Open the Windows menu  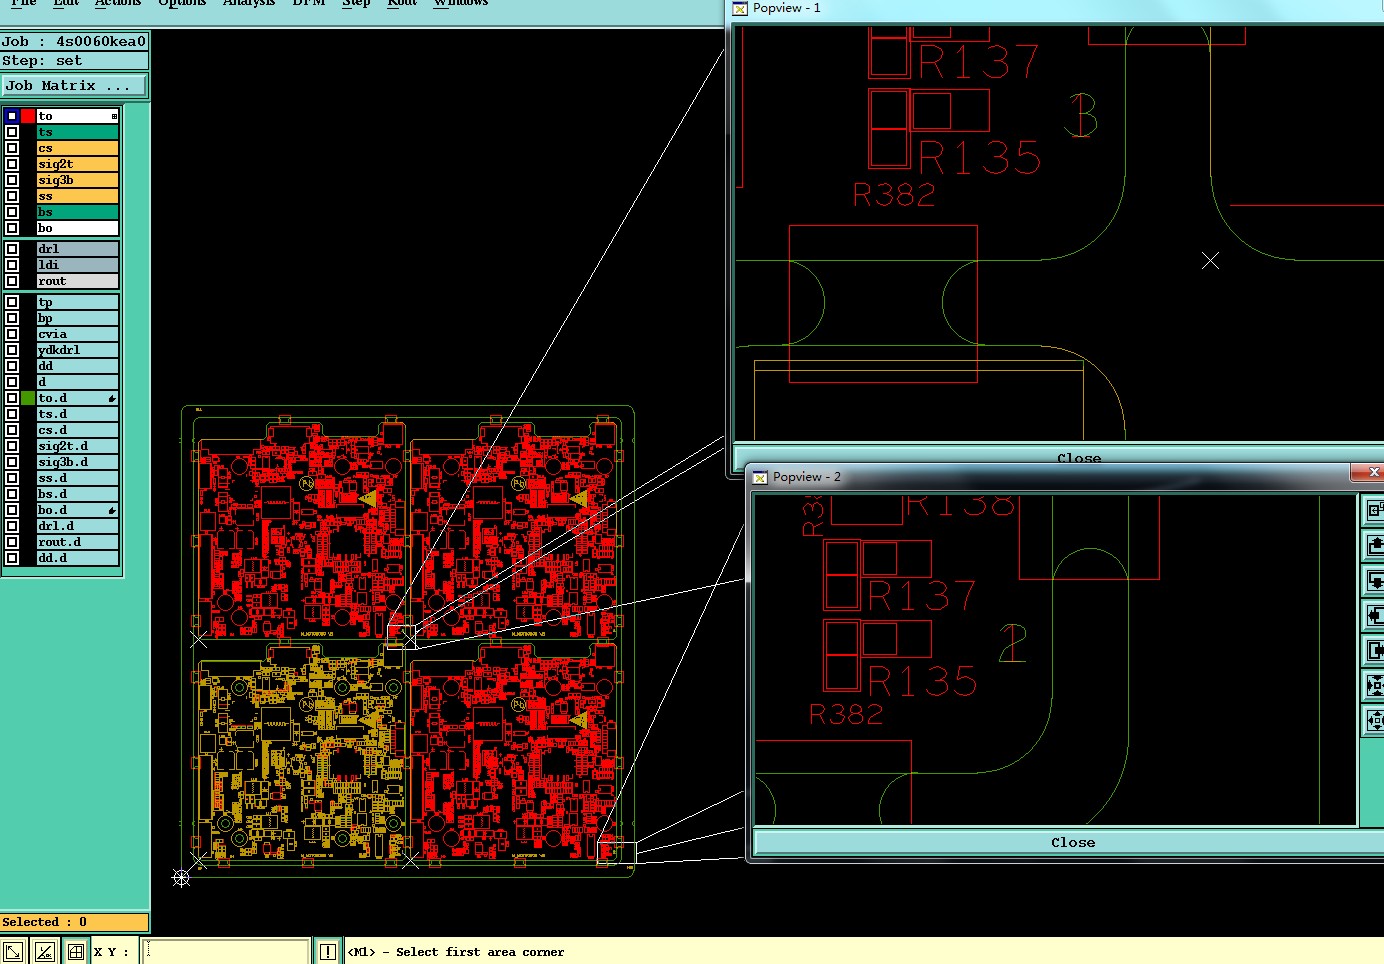click(461, 3)
